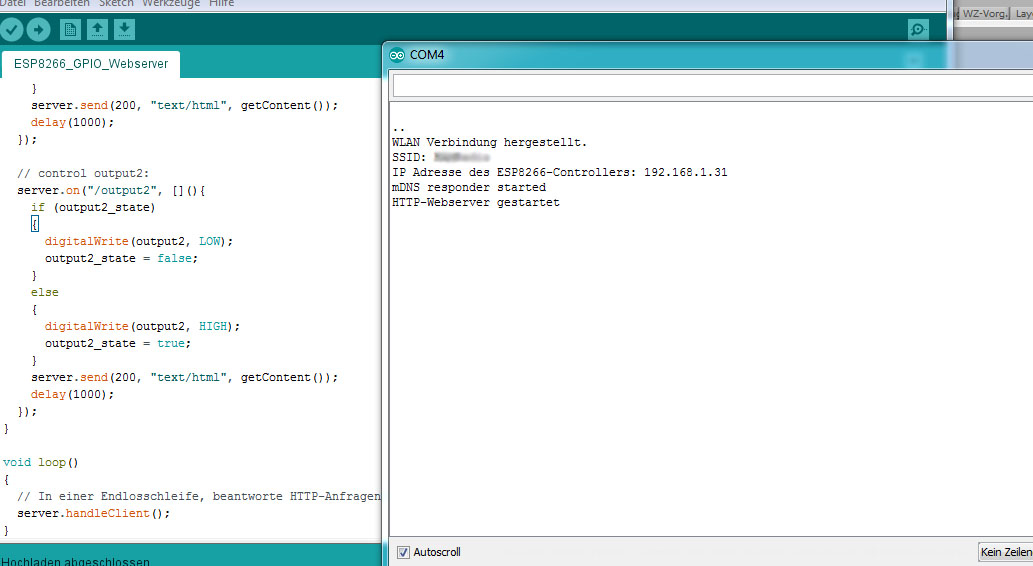This screenshot has width=1033, height=566.
Task: Open the Datei menu
Action: coord(13,4)
